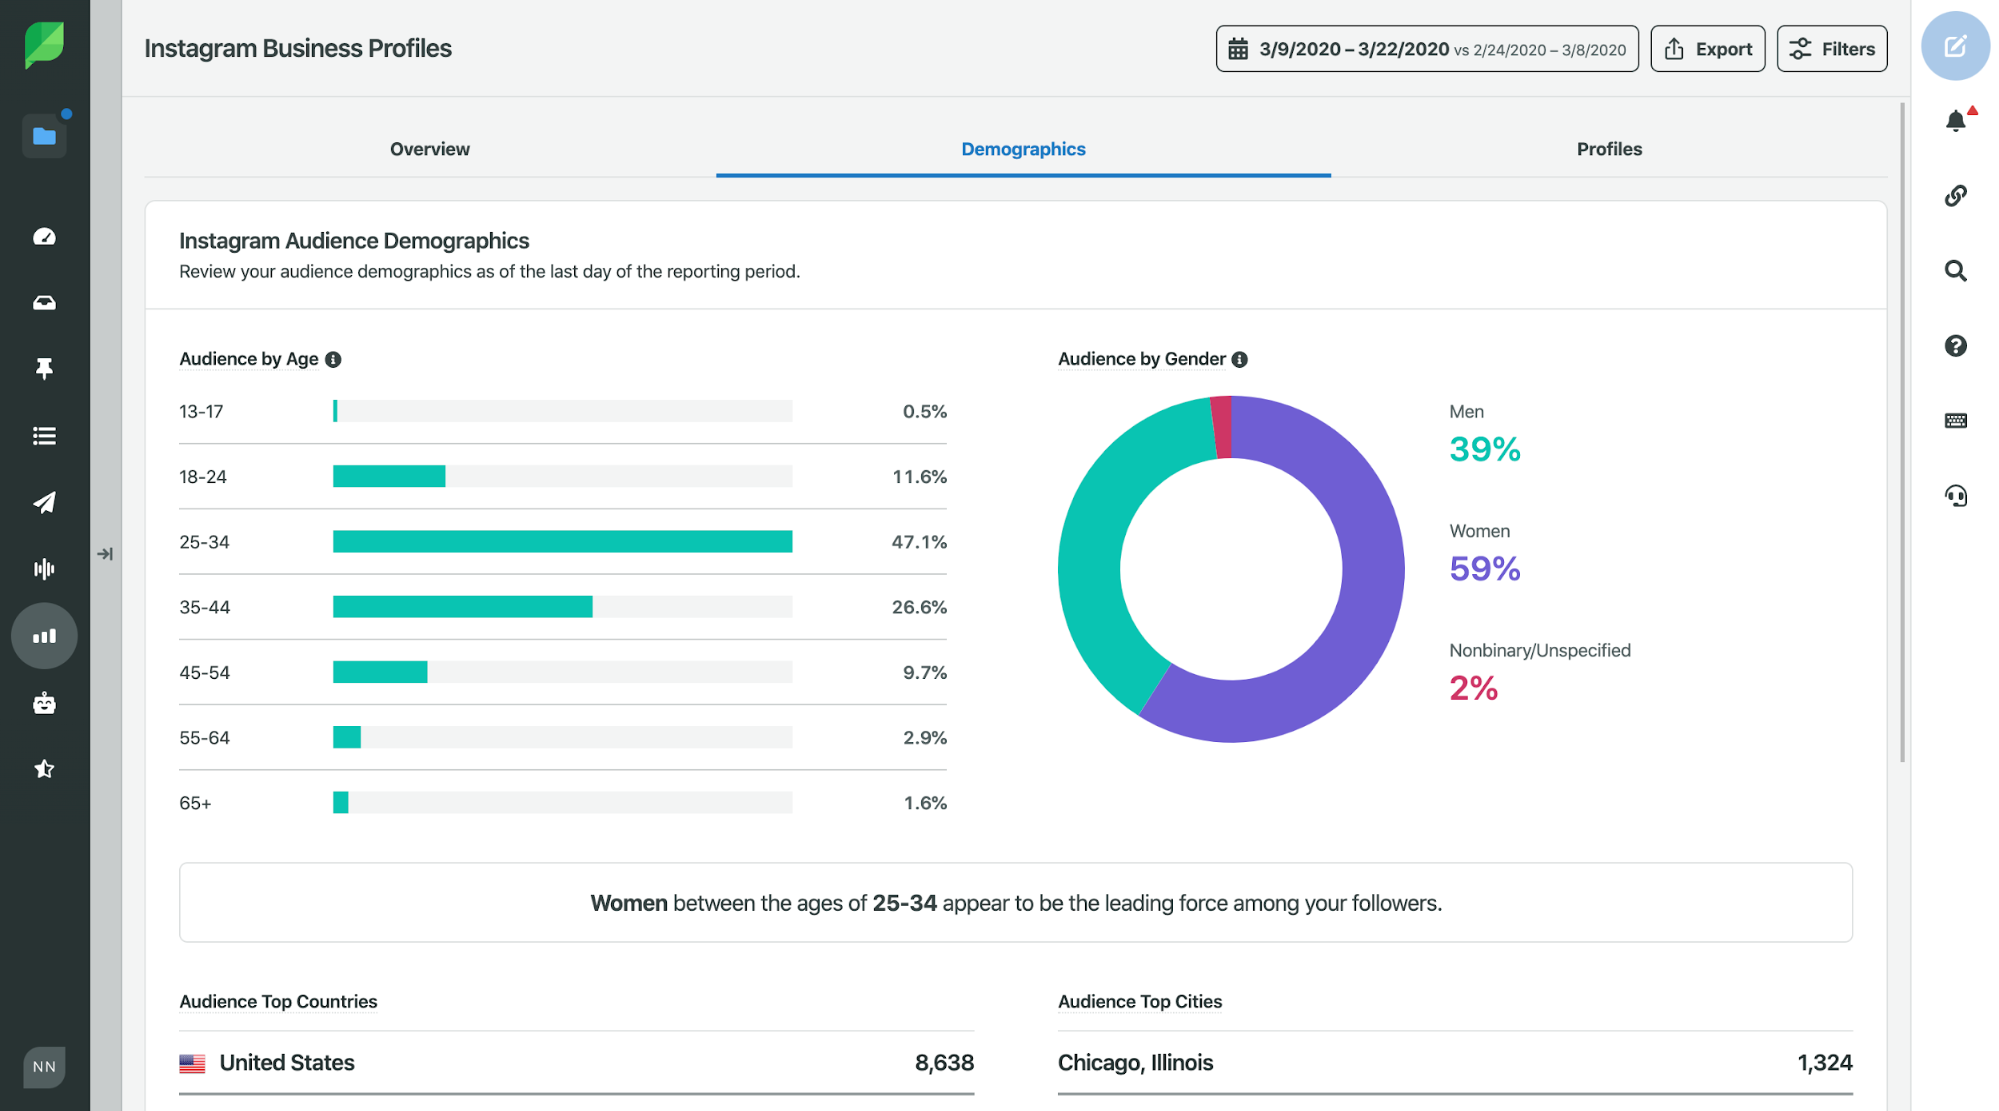Screen dimensions: 1999x1111
Task: Expand the collapsed sidebar arrow
Action: (x=105, y=554)
